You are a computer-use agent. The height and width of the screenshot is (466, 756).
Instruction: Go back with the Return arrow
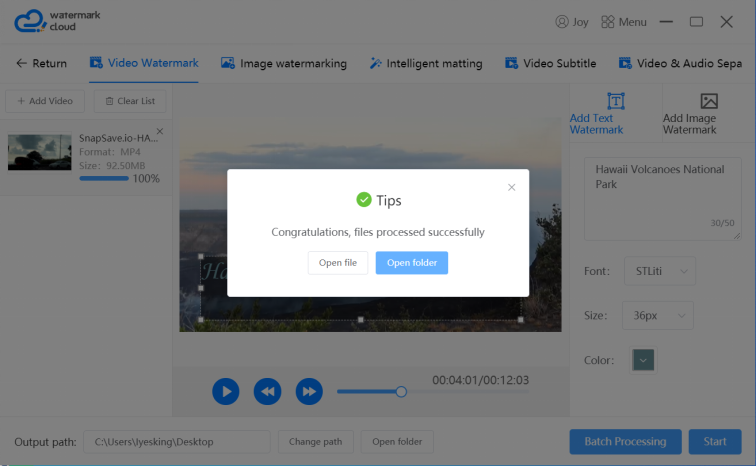click(21, 63)
